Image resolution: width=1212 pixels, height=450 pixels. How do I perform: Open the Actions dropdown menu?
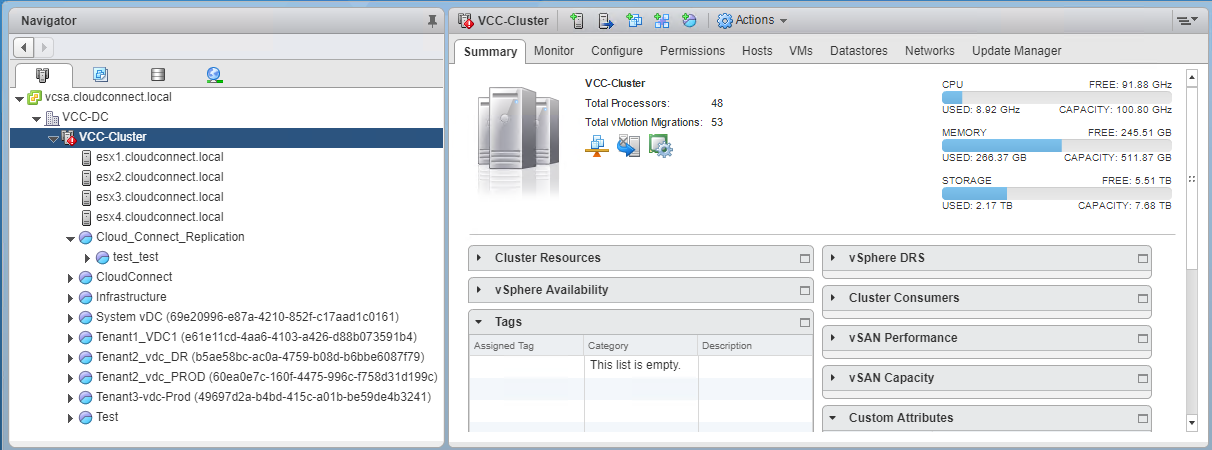pyautogui.click(x=752, y=20)
